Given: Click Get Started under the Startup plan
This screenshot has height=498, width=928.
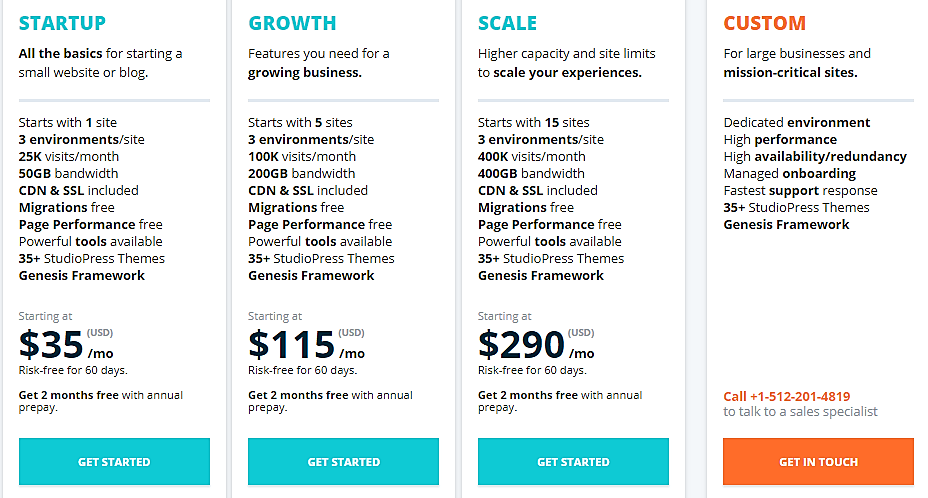Looking at the screenshot, I should click(x=114, y=461).
